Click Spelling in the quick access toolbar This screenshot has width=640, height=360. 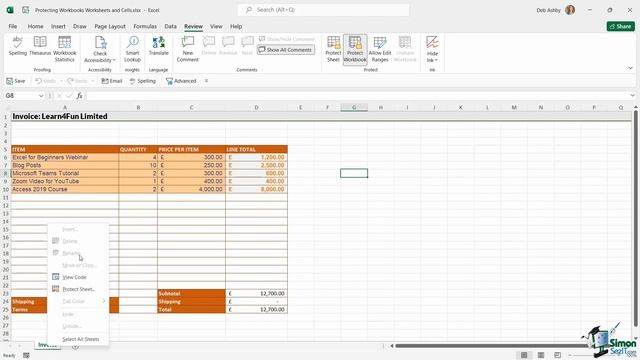(x=143, y=81)
